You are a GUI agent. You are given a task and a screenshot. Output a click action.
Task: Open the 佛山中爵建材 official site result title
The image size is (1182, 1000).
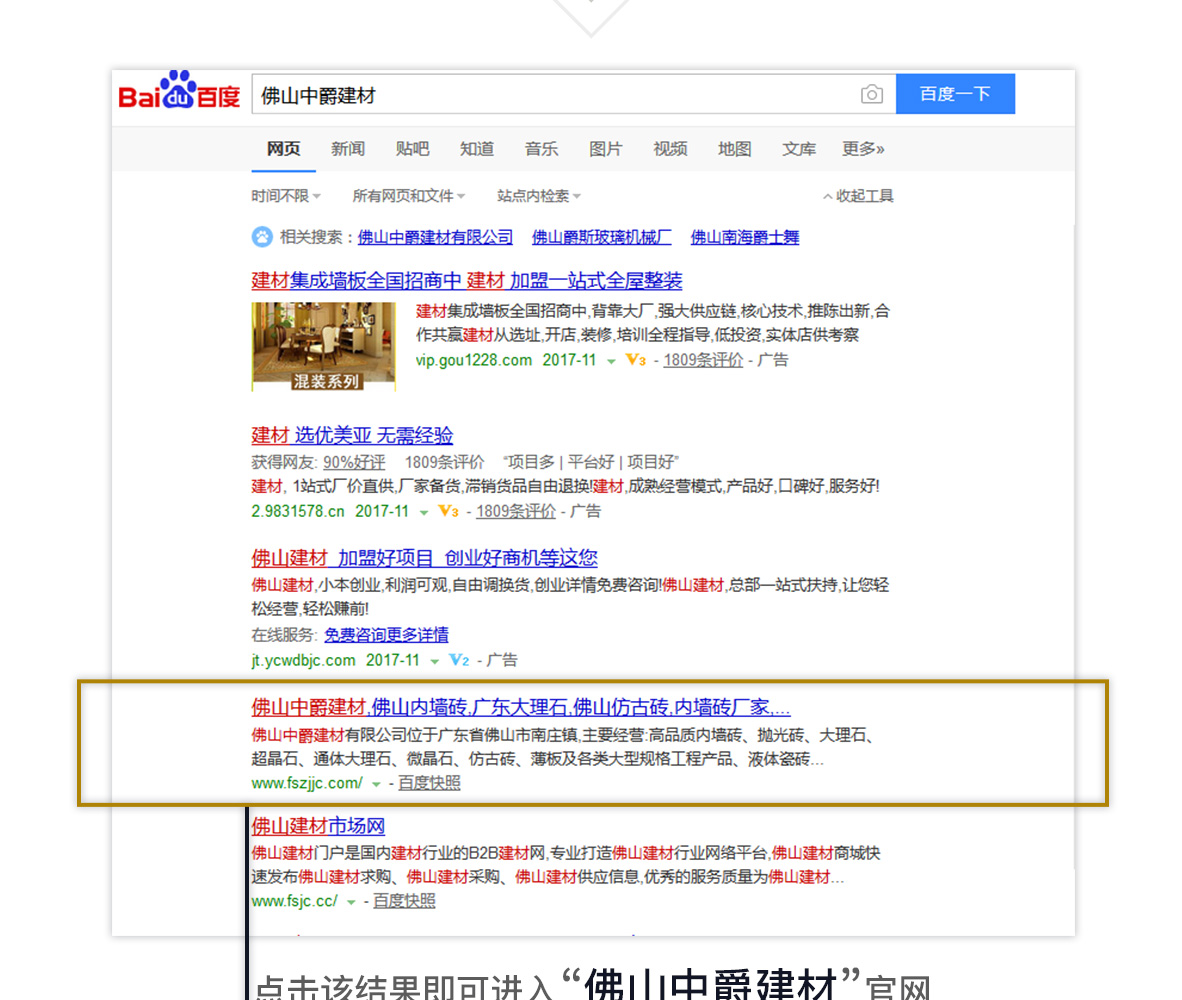coord(520,708)
